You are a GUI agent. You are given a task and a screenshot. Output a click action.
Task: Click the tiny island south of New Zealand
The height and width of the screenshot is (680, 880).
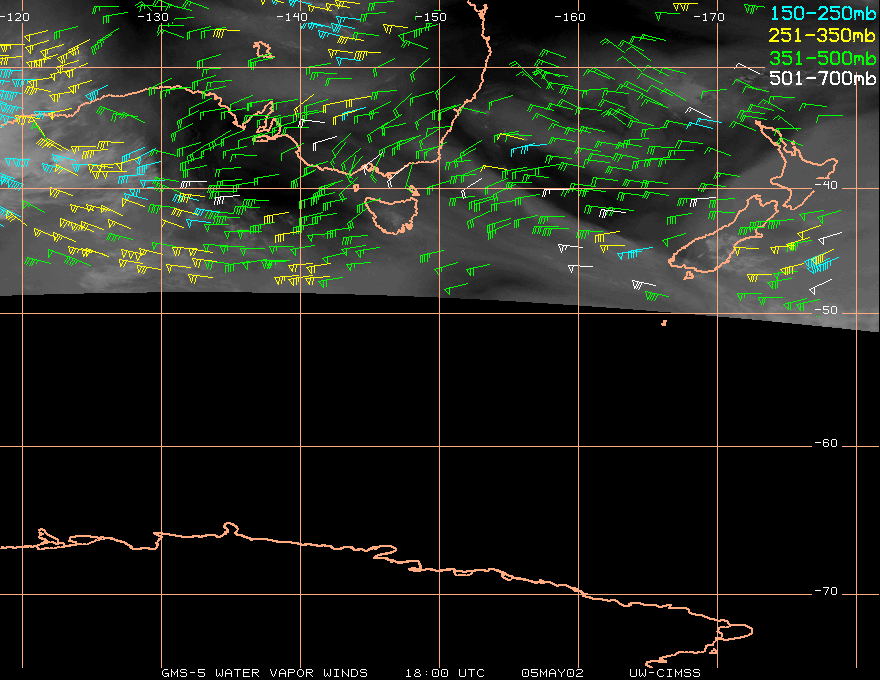click(x=664, y=323)
